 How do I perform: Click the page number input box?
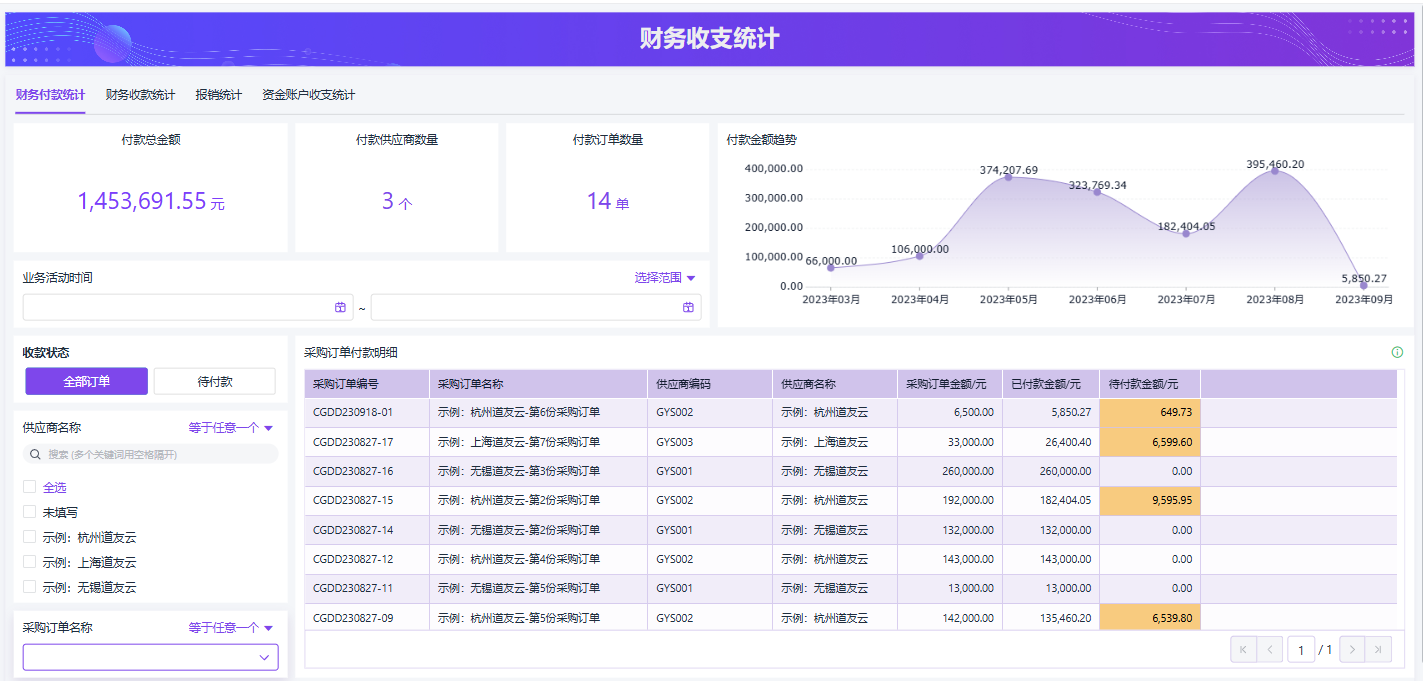[1300, 650]
